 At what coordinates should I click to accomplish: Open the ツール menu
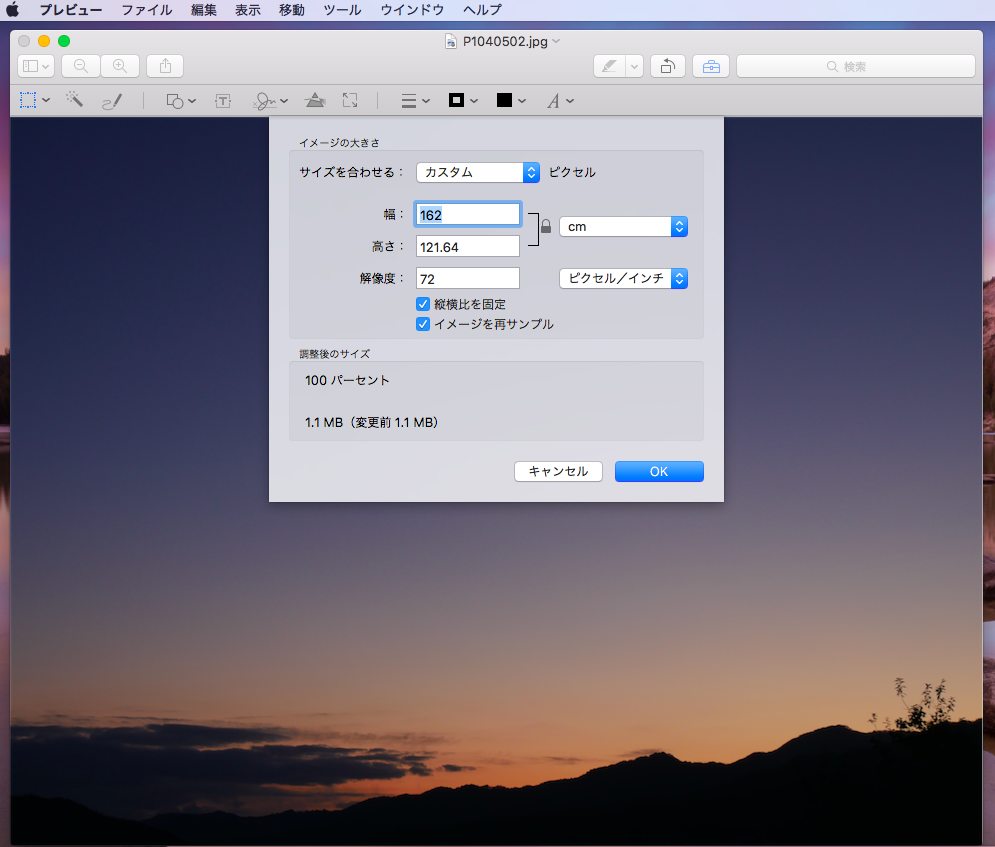tap(342, 10)
